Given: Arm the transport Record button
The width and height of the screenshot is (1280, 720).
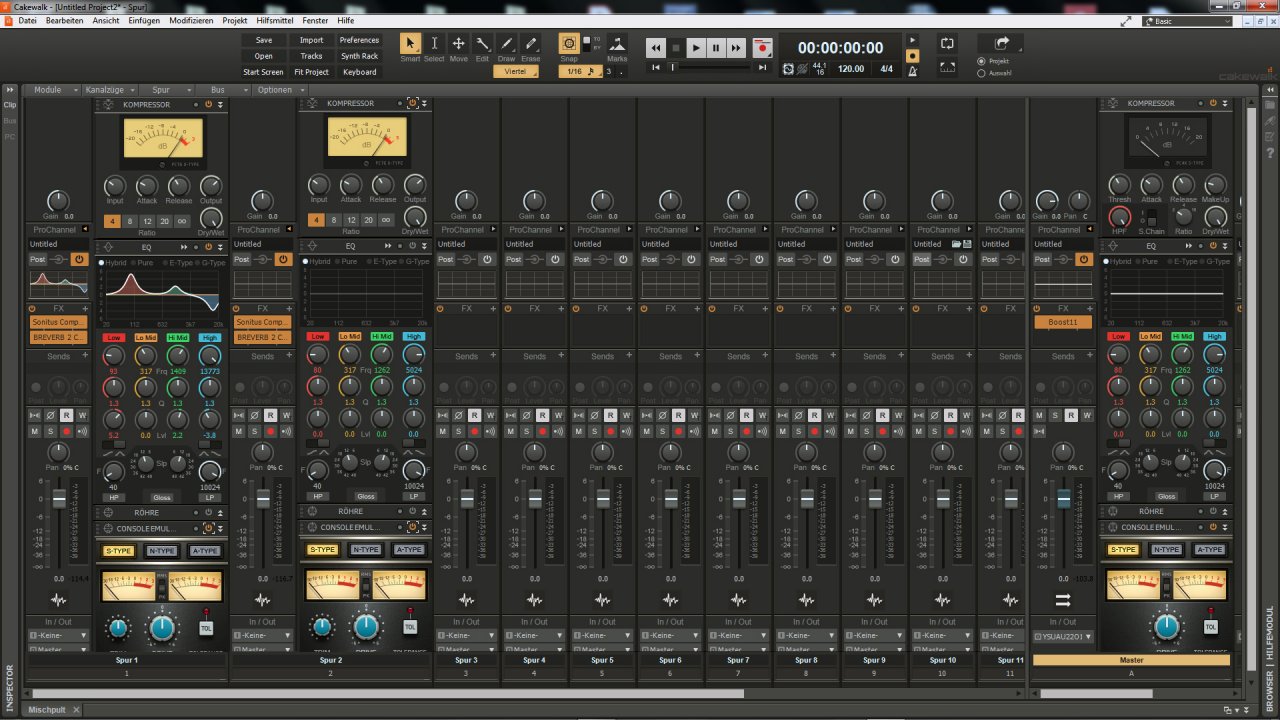Looking at the screenshot, I should [x=763, y=47].
